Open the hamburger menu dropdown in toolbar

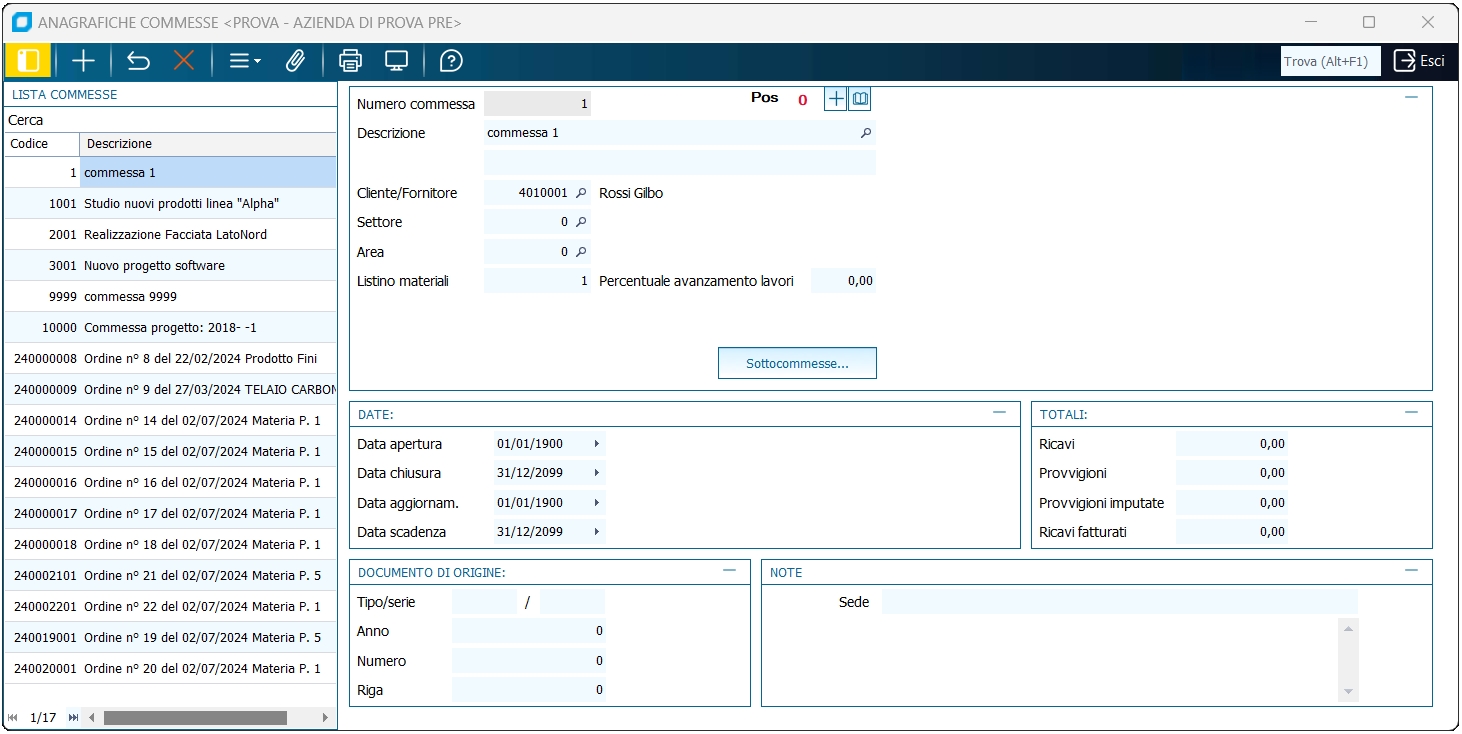point(243,61)
